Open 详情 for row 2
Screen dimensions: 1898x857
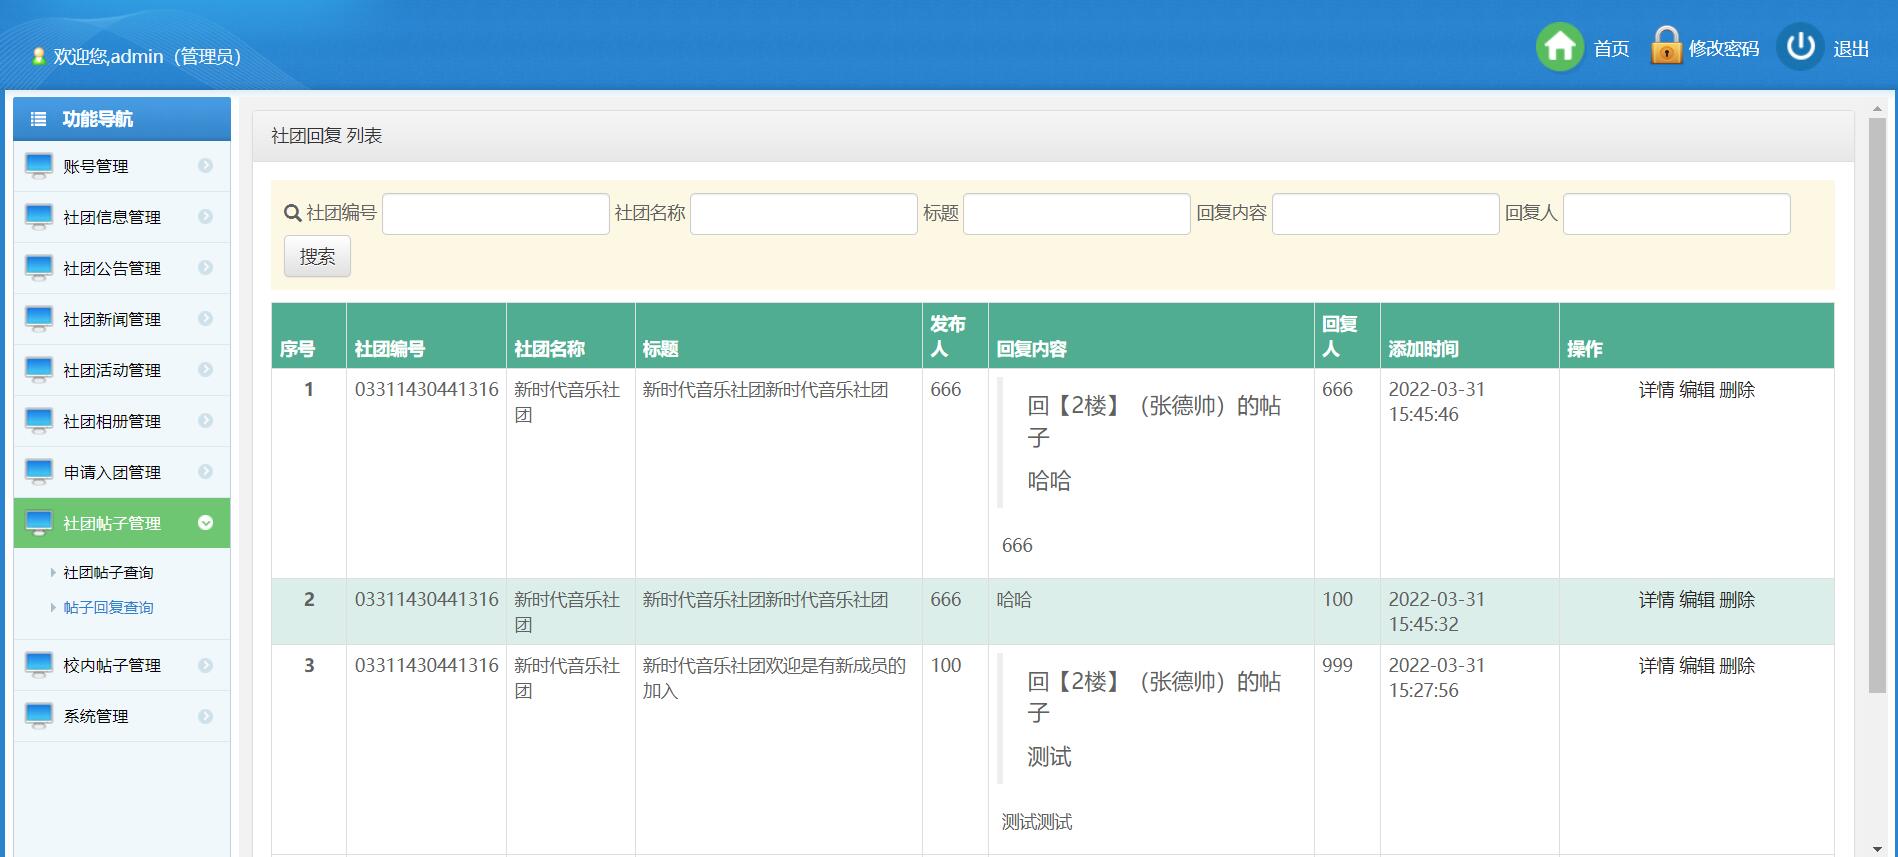(1656, 600)
